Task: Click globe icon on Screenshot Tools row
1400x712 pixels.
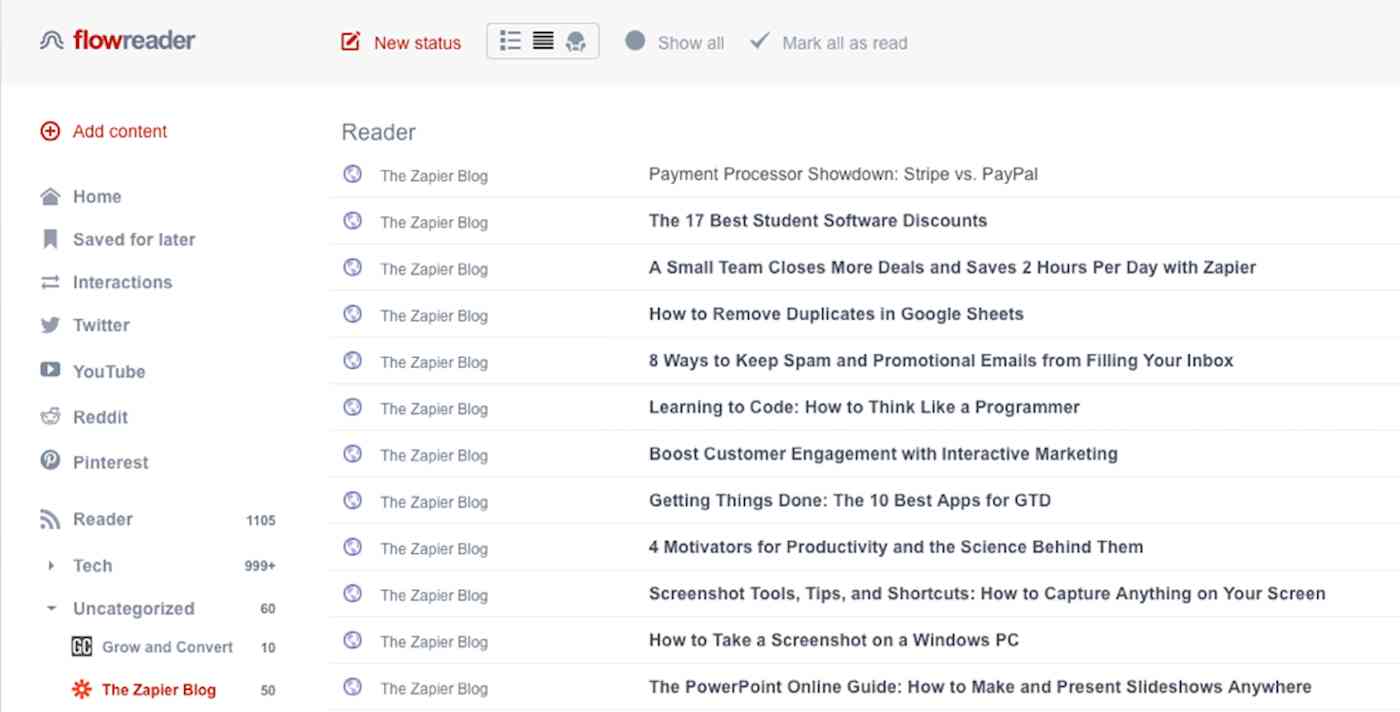Action: click(x=352, y=594)
